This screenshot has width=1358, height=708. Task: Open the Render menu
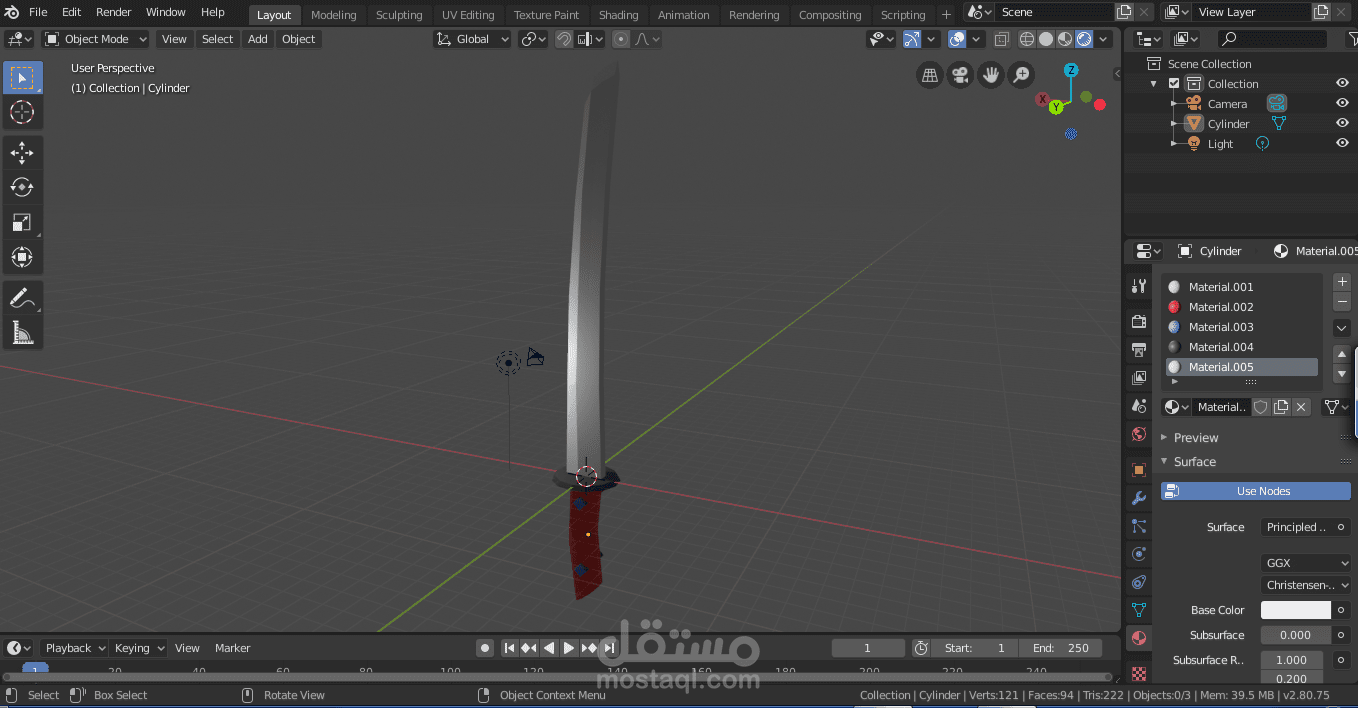click(113, 11)
